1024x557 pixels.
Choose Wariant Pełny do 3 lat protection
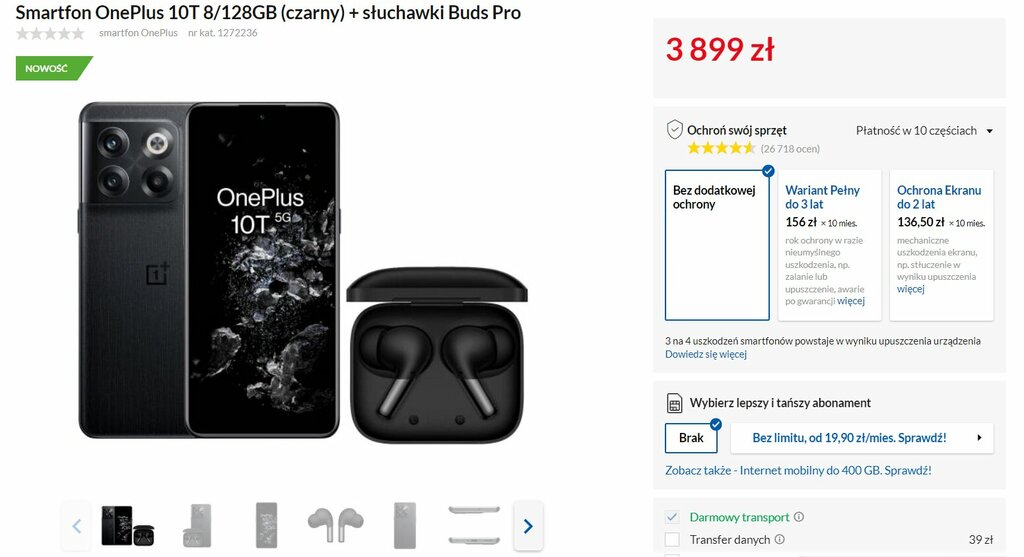coord(829,245)
